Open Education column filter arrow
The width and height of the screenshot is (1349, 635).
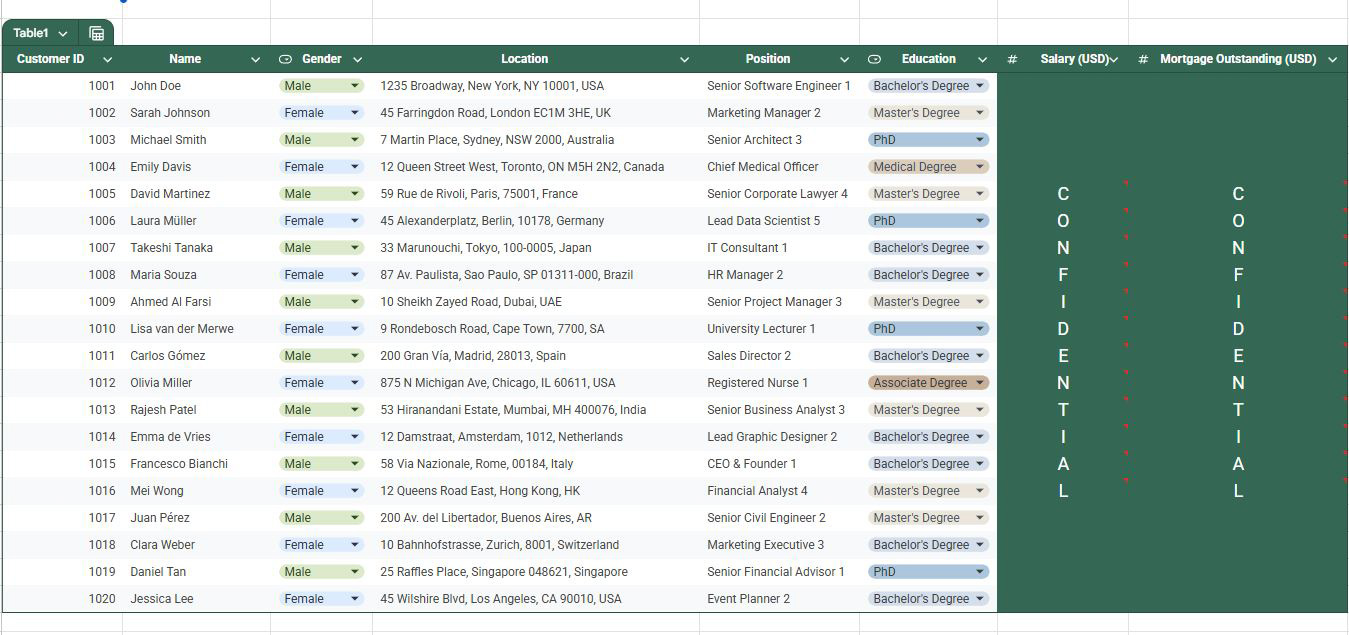pos(982,59)
